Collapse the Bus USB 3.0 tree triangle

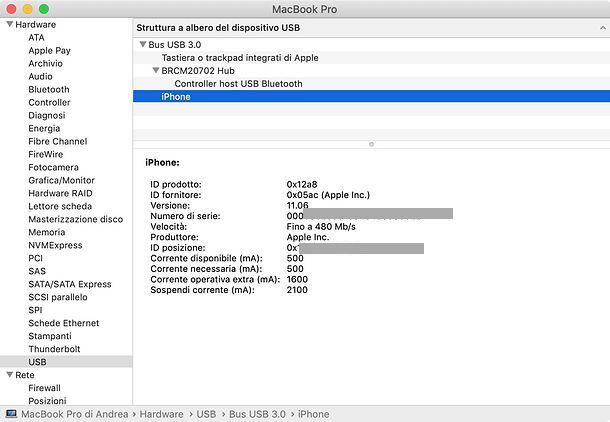click(143, 44)
